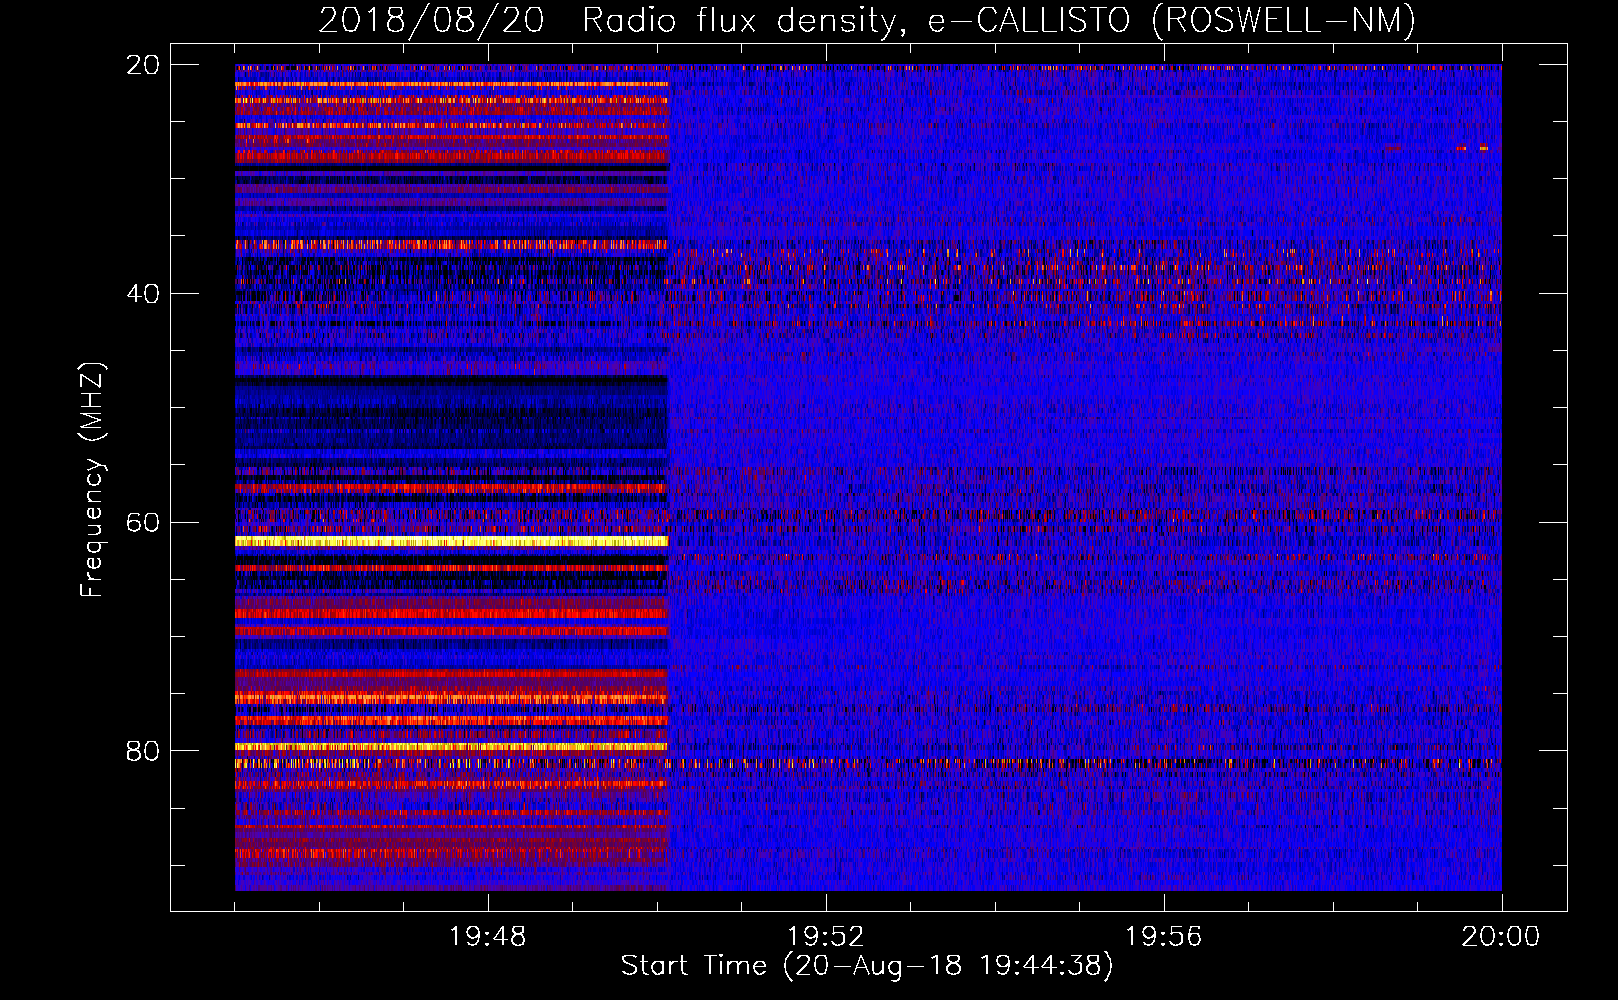Click the '40' frequency tick label
Image resolution: width=1618 pixels, height=1000 pixels.
(x=142, y=294)
